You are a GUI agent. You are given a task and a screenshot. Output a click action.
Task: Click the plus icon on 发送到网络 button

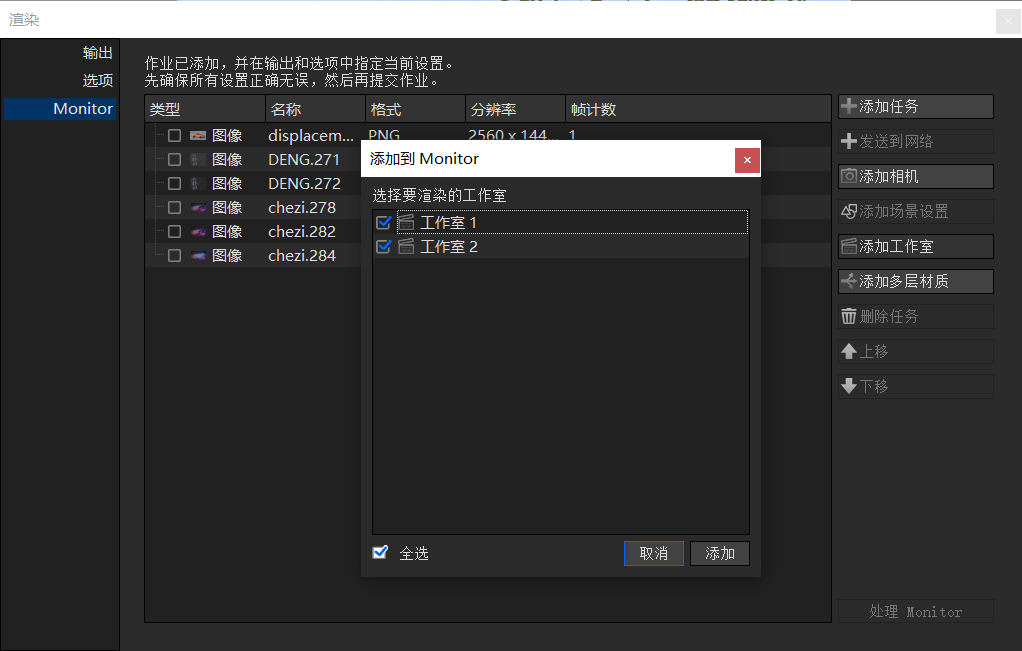851,141
